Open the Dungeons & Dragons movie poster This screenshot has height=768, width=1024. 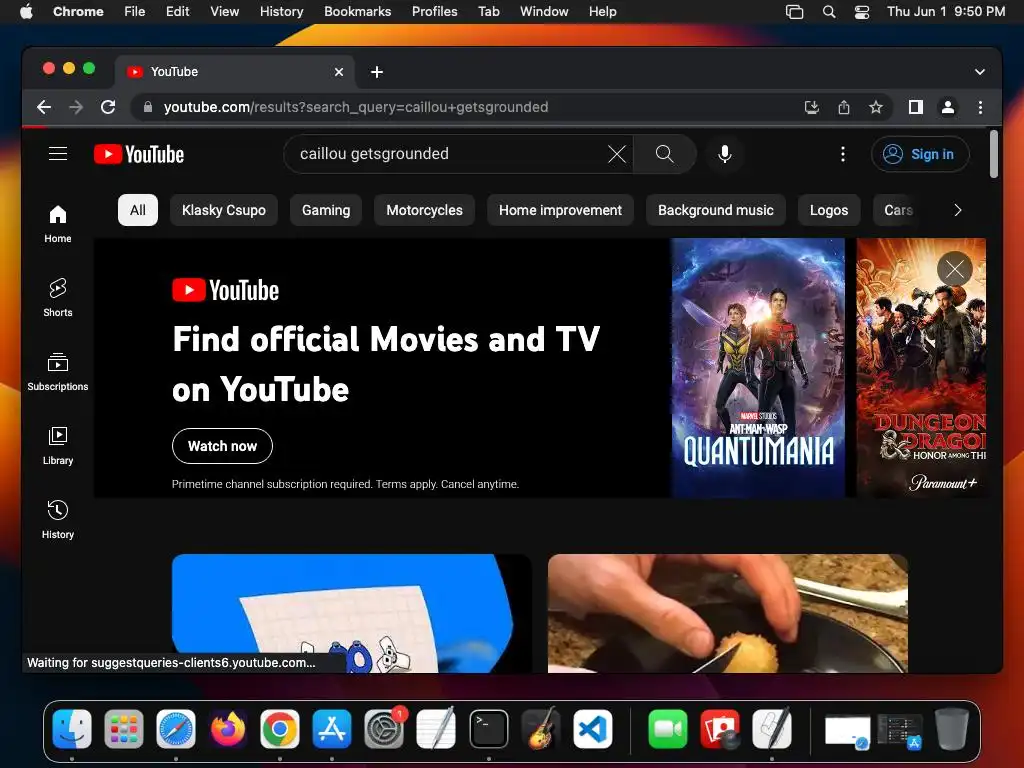point(921,368)
